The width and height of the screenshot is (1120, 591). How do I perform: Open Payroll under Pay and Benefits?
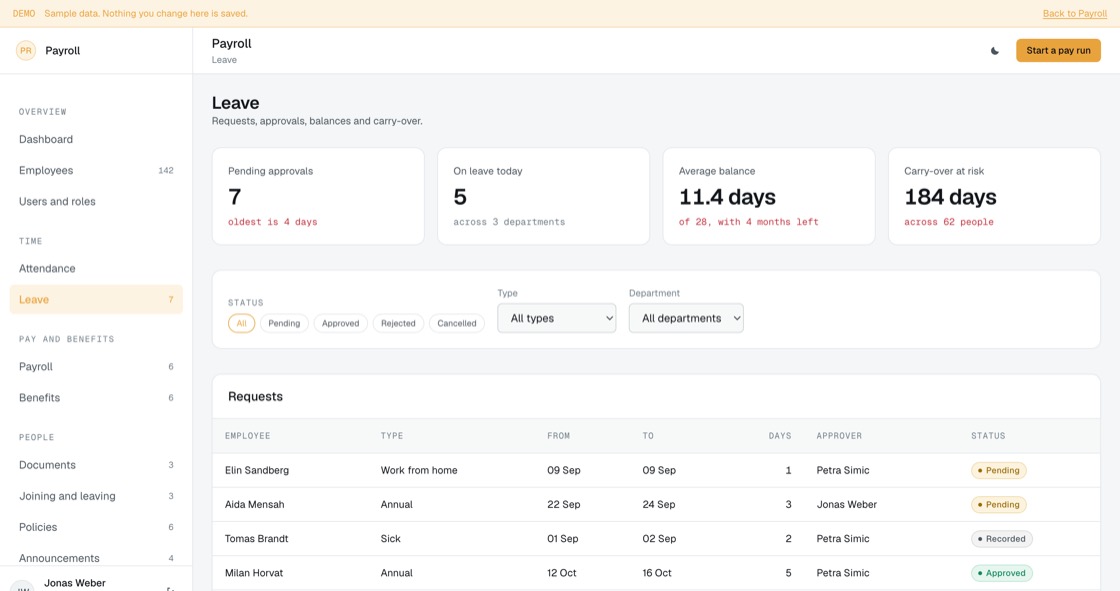(96, 367)
